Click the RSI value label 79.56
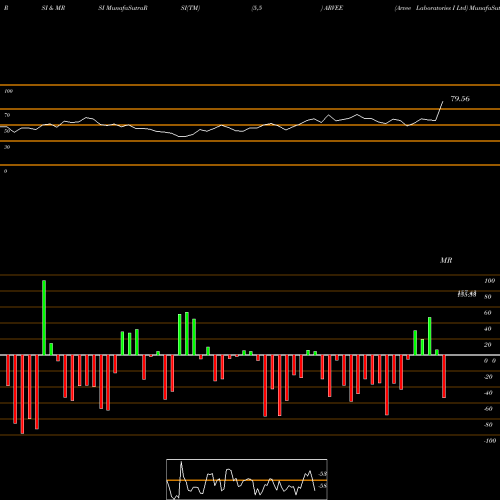The height and width of the screenshot is (500, 500). point(460,99)
